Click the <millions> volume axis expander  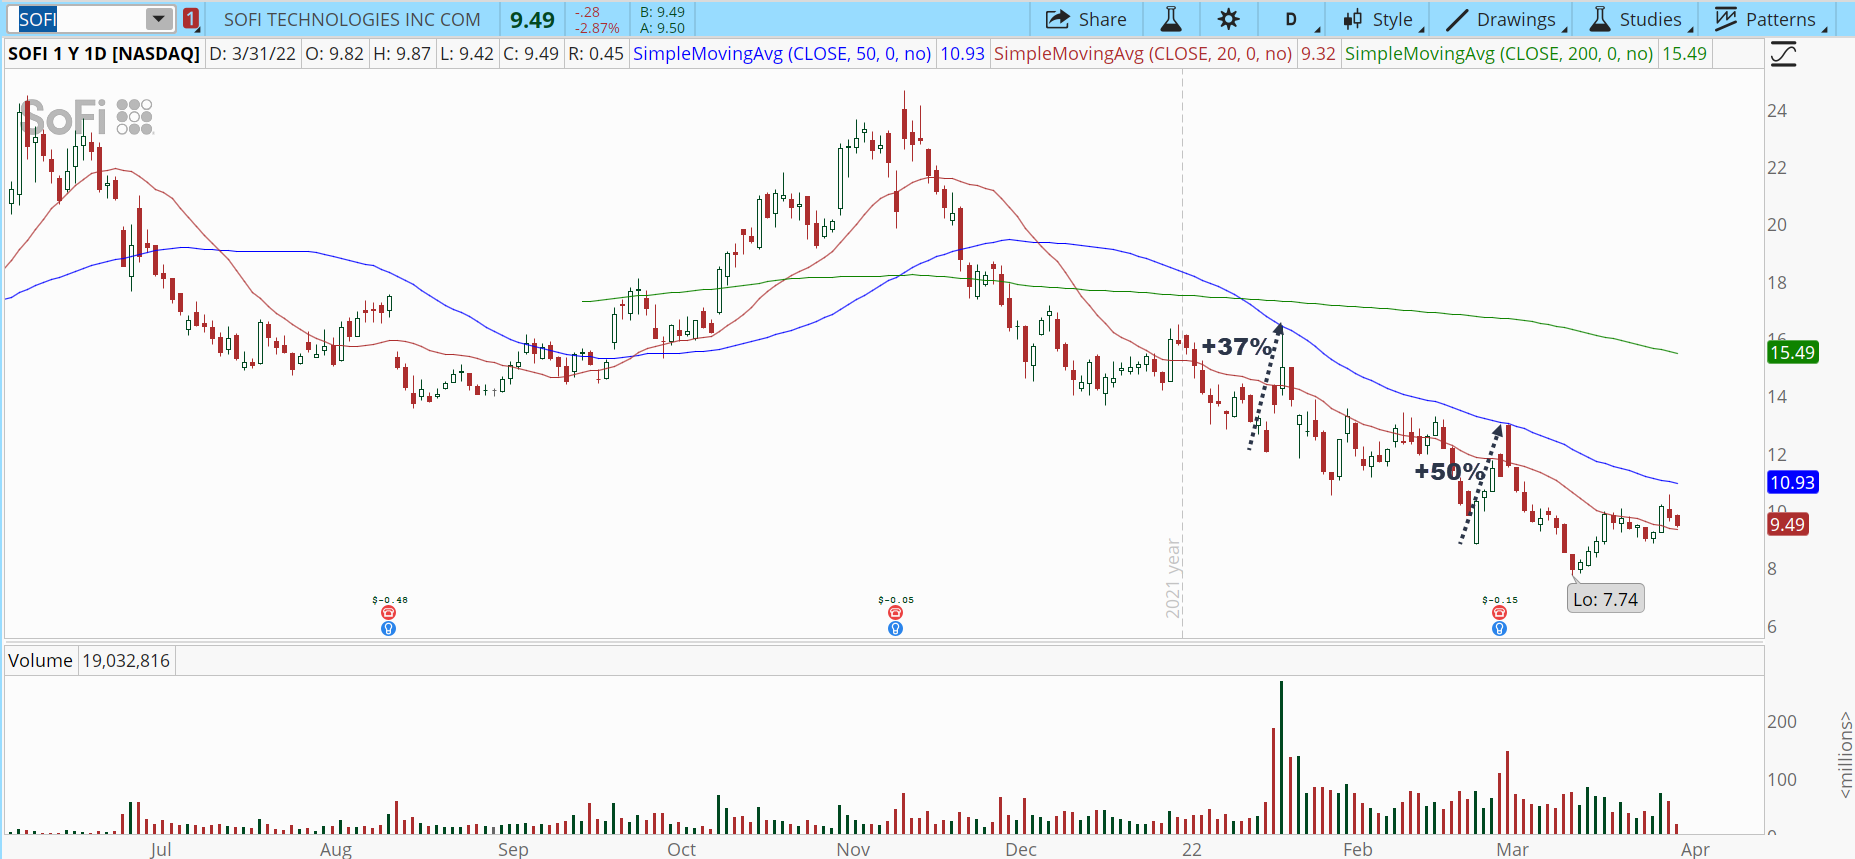tap(1846, 754)
